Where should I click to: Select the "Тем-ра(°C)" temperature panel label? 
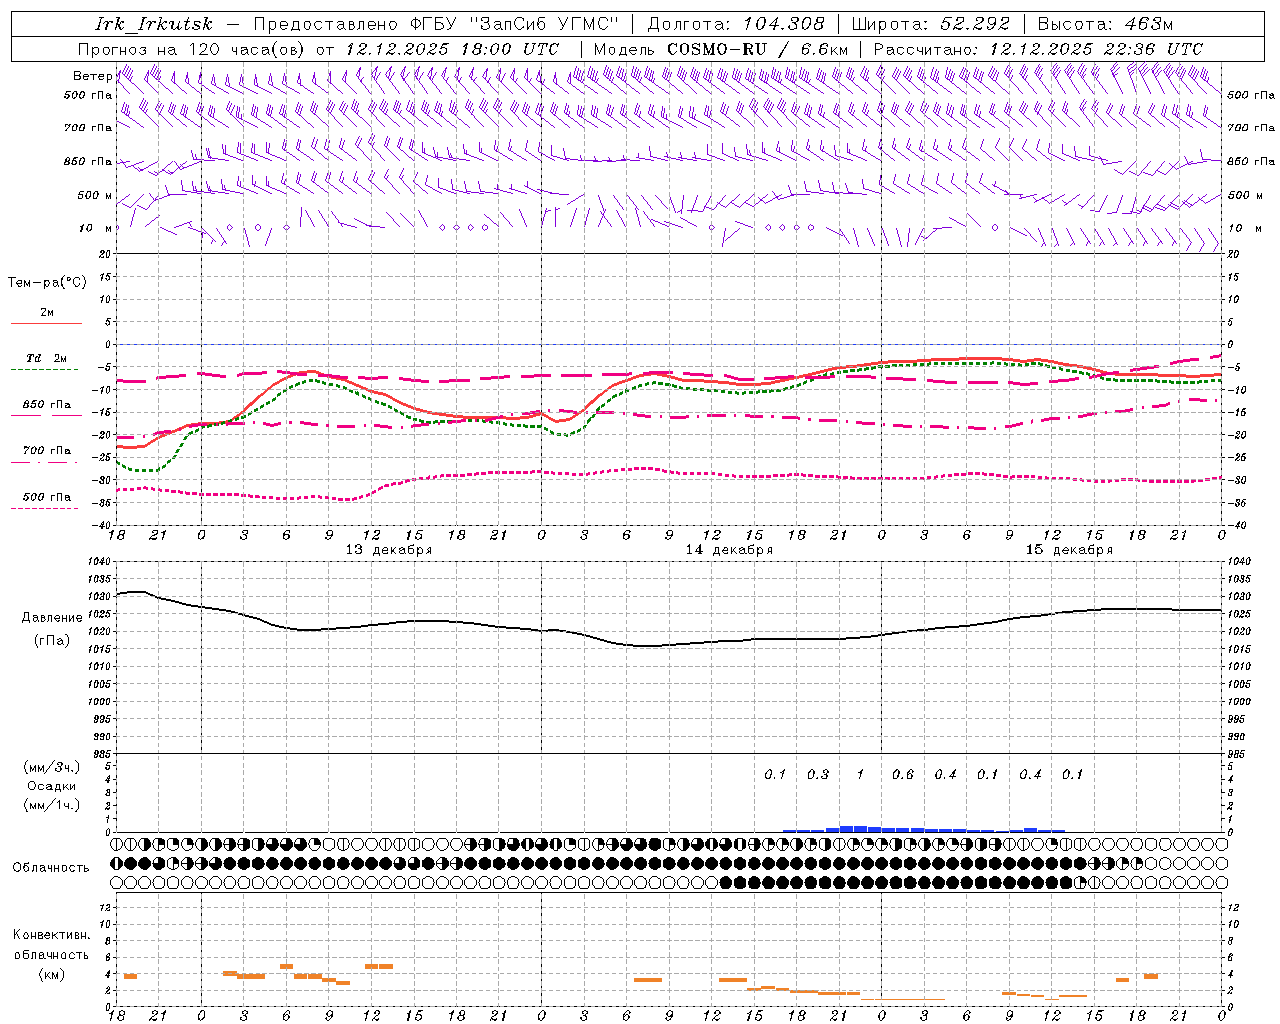pos(47,283)
